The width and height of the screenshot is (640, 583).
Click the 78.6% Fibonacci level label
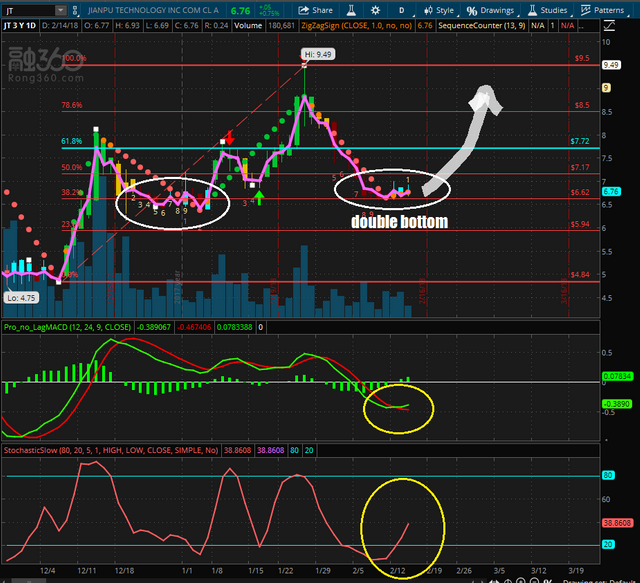point(71,105)
